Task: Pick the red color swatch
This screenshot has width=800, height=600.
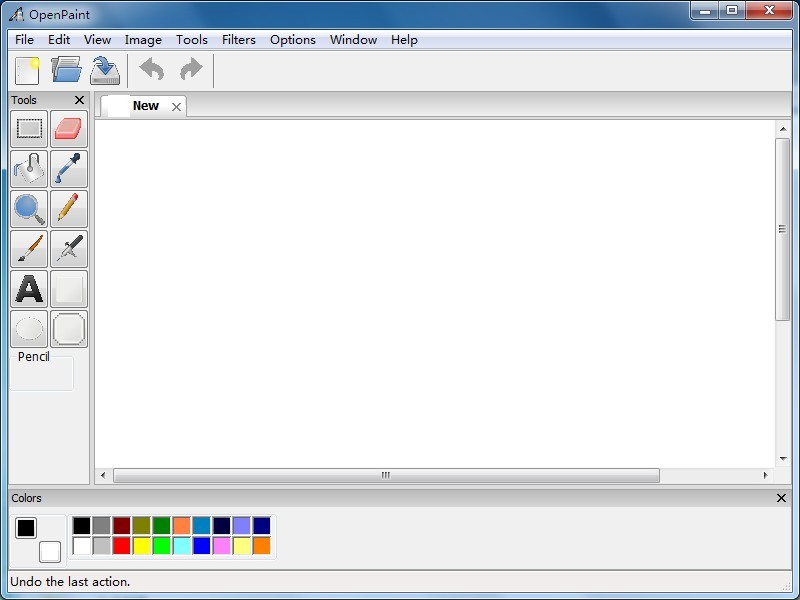Action: (x=121, y=546)
